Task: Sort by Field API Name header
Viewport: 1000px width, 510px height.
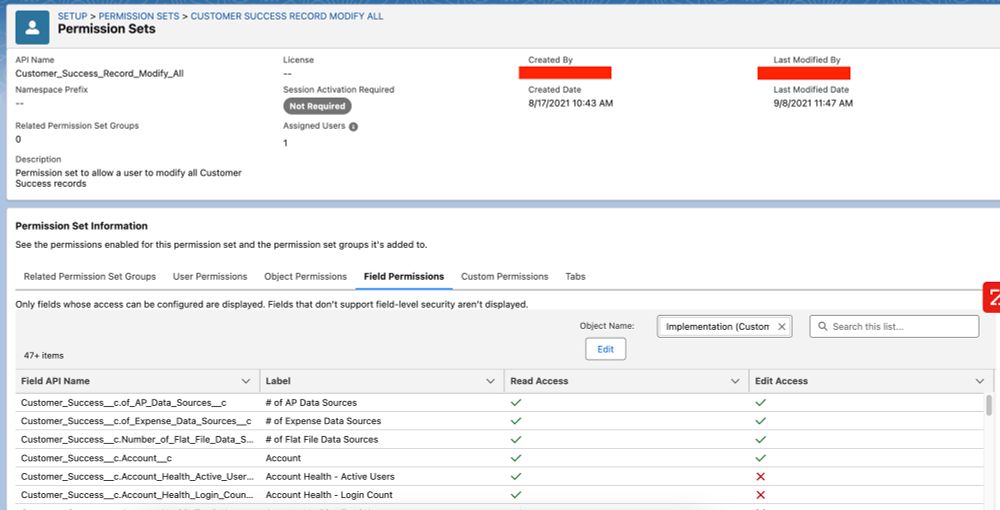Action: point(55,381)
